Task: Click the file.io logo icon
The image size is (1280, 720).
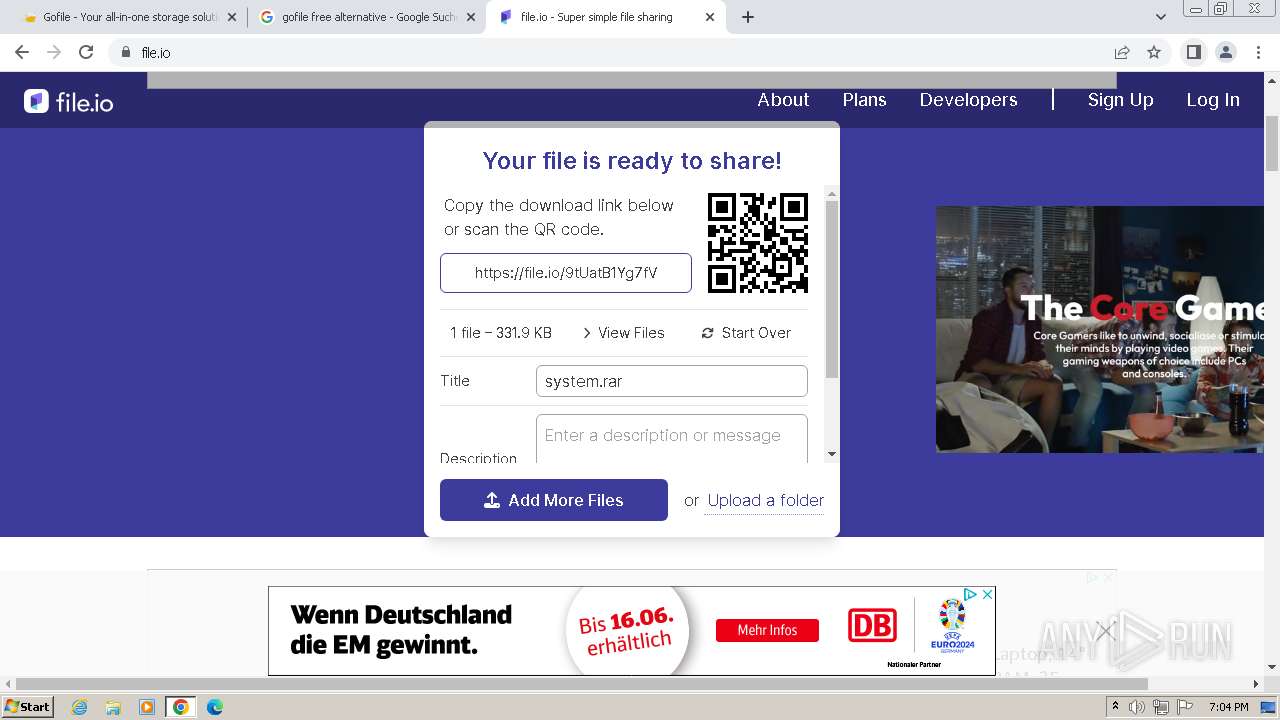Action: click(x=36, y=101)
